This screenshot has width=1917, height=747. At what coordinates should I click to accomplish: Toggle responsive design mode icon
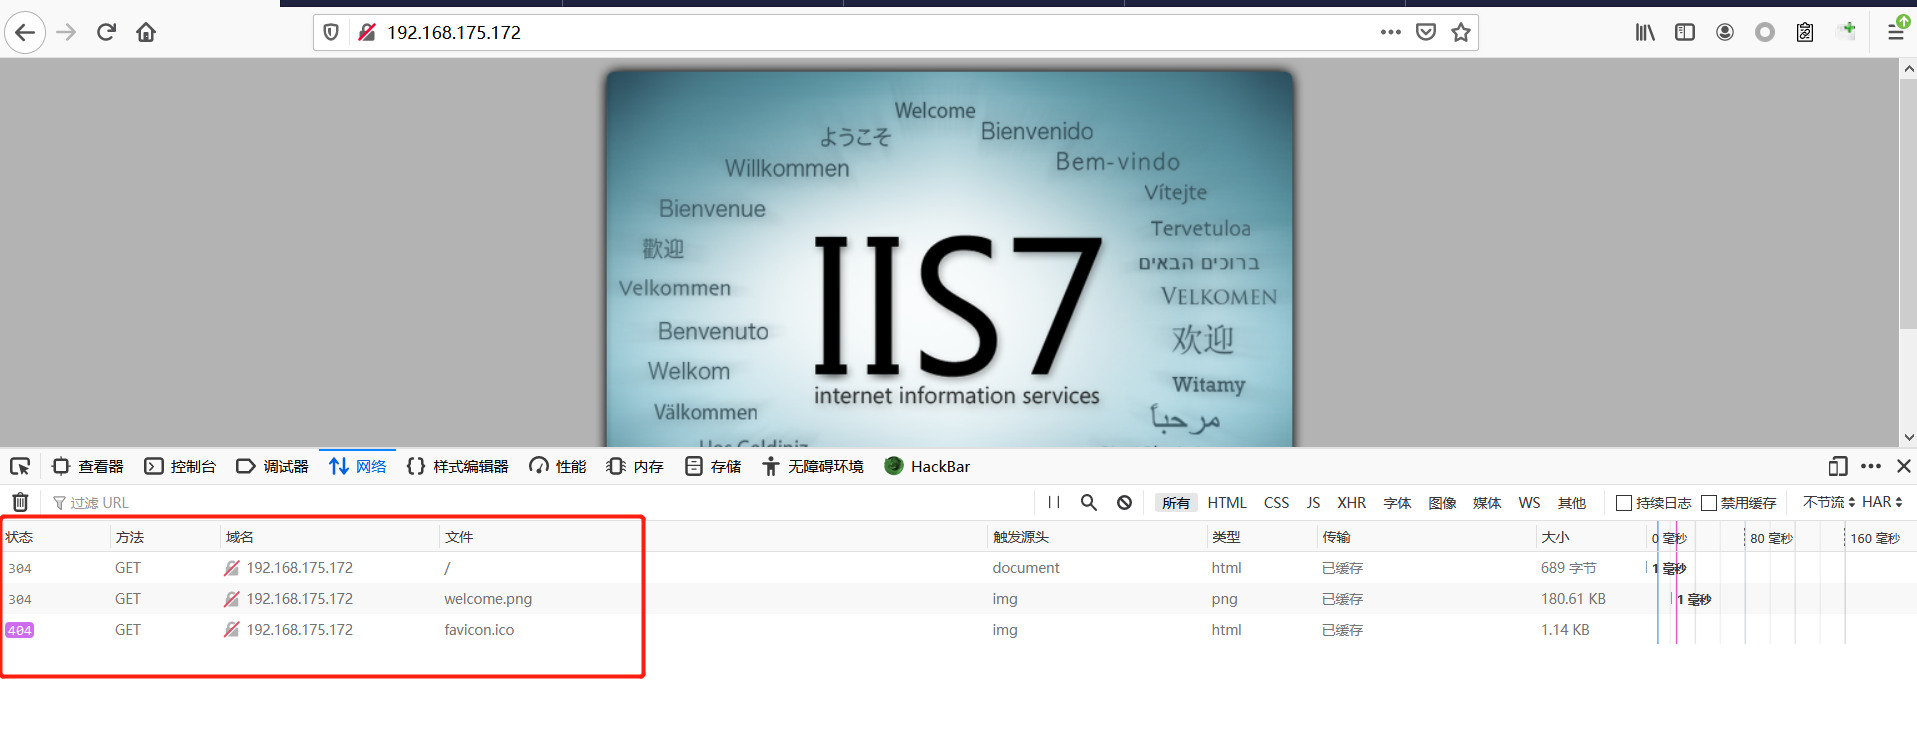tap(1837, 466)
